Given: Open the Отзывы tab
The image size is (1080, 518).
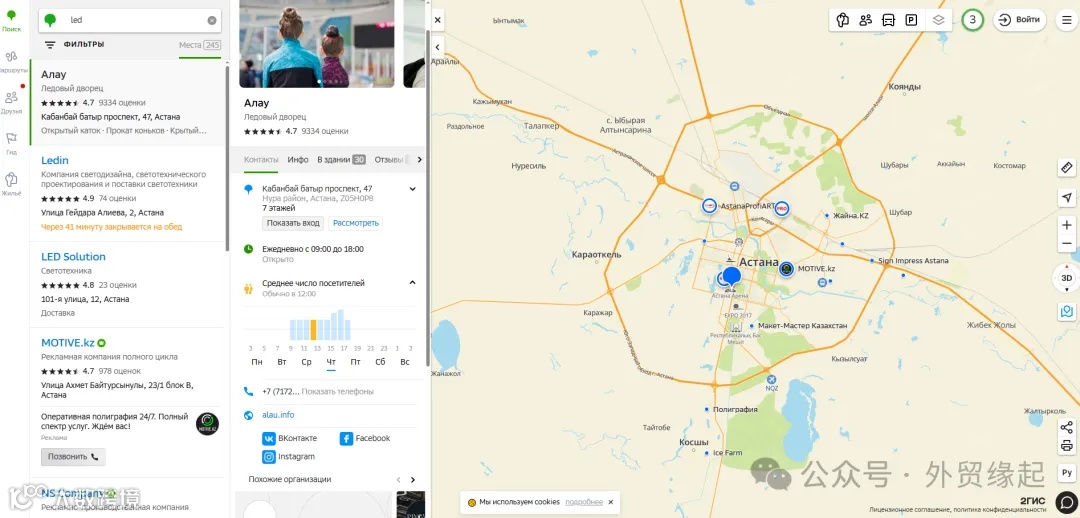Looking at the screenshot, I should [388, 159].
